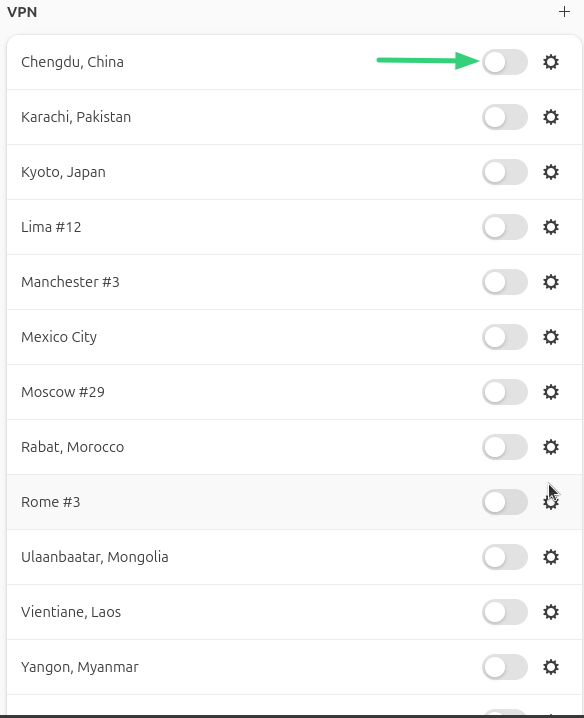Open settings gear for Karachi, Pakistan
This screenshot has width=584, height=718.
coord(551,117)
